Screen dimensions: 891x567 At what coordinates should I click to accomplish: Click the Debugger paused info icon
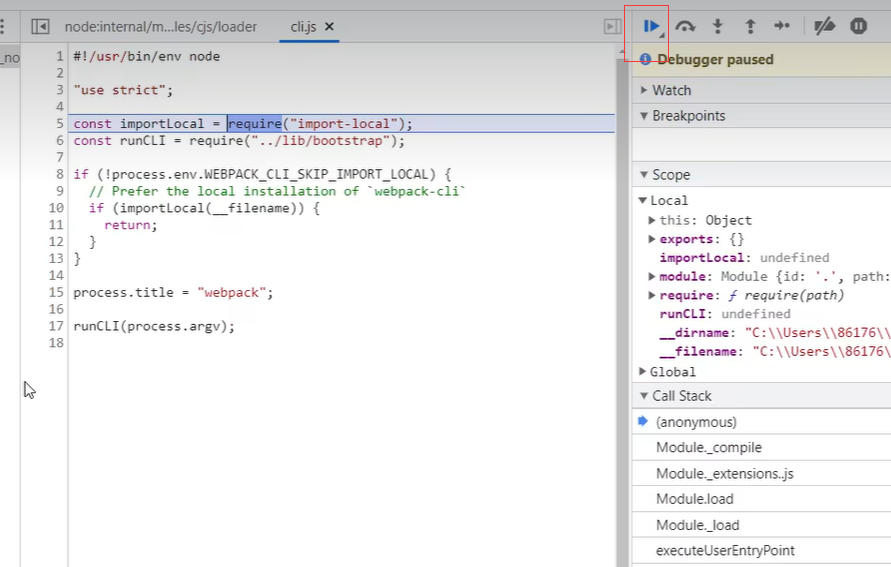click(645, 59)
